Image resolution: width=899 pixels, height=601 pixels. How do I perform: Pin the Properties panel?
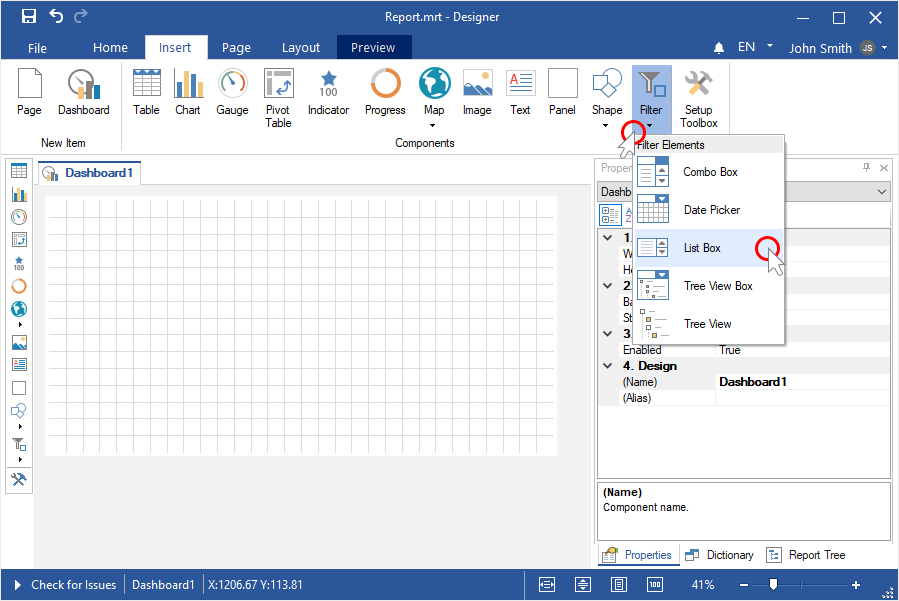coord(867,168)
